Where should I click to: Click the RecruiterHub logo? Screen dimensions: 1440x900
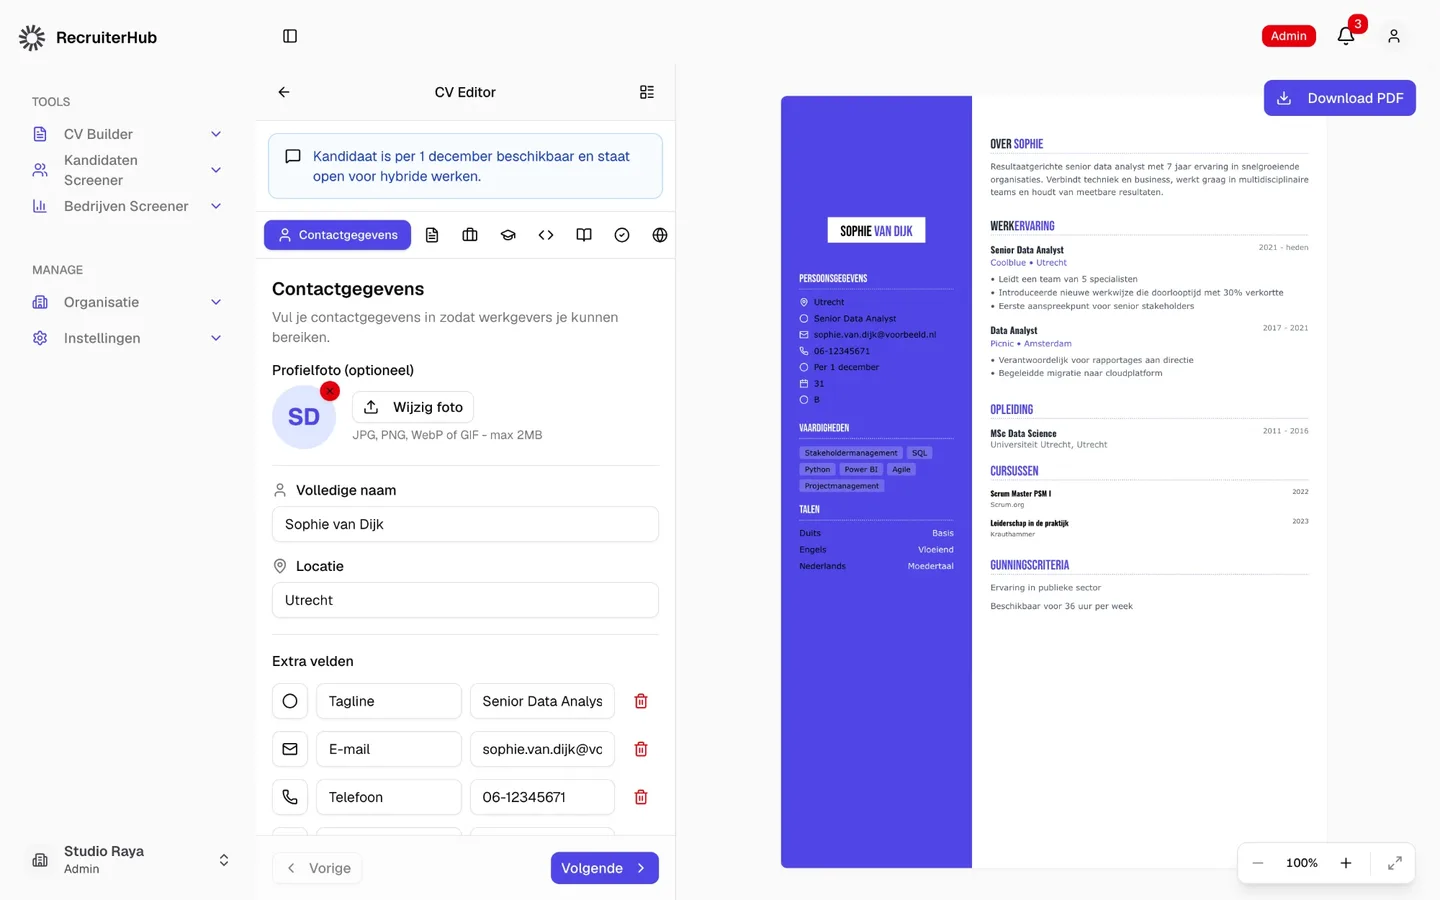88,38
